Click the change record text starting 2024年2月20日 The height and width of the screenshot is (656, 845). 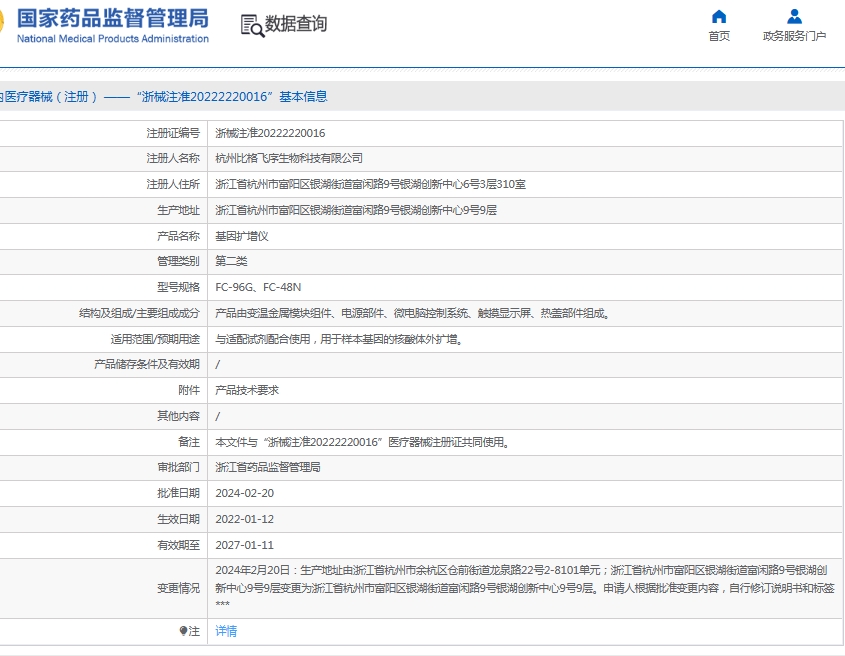(524, 588)
